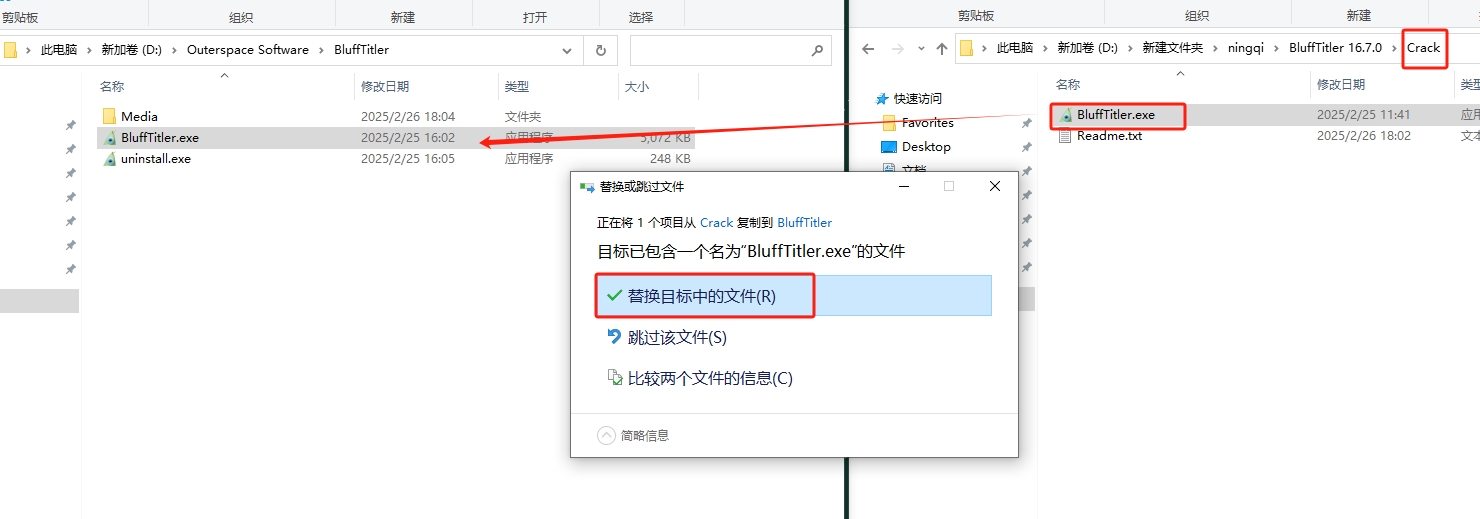Choose 替换目标中的文件(R) option
The height and width of the screenshot is (519, 1480).
pyautogui.click(x=701, y=296)
